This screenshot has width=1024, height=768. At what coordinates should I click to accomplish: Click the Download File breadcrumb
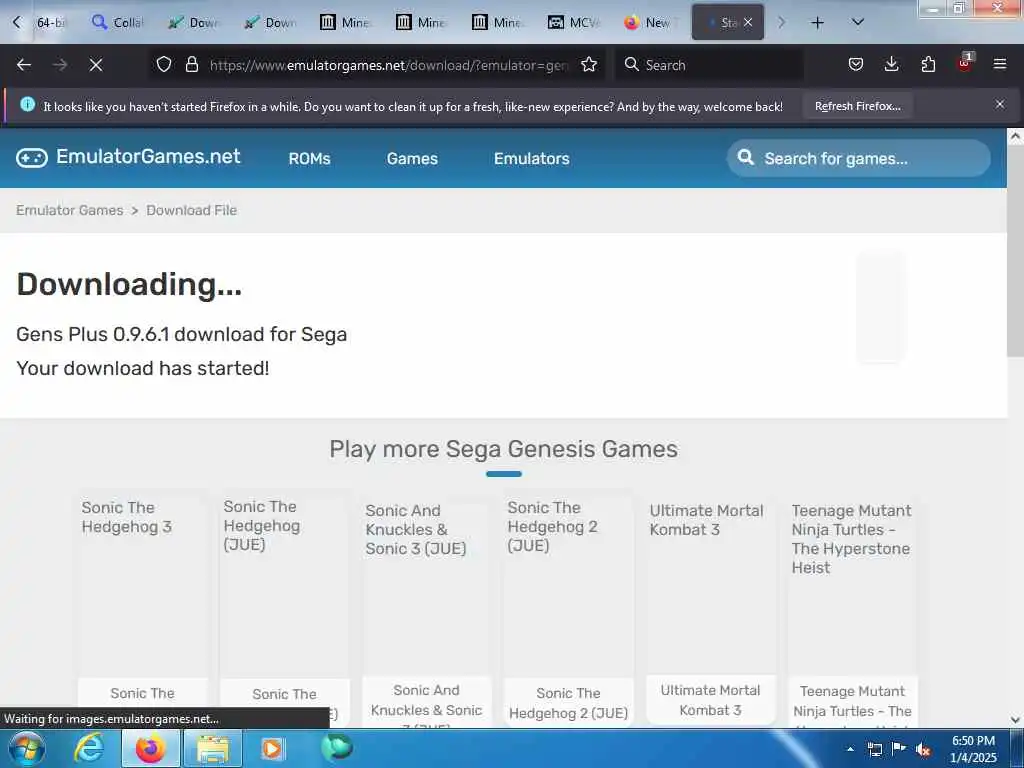click(x=191, y=210)
